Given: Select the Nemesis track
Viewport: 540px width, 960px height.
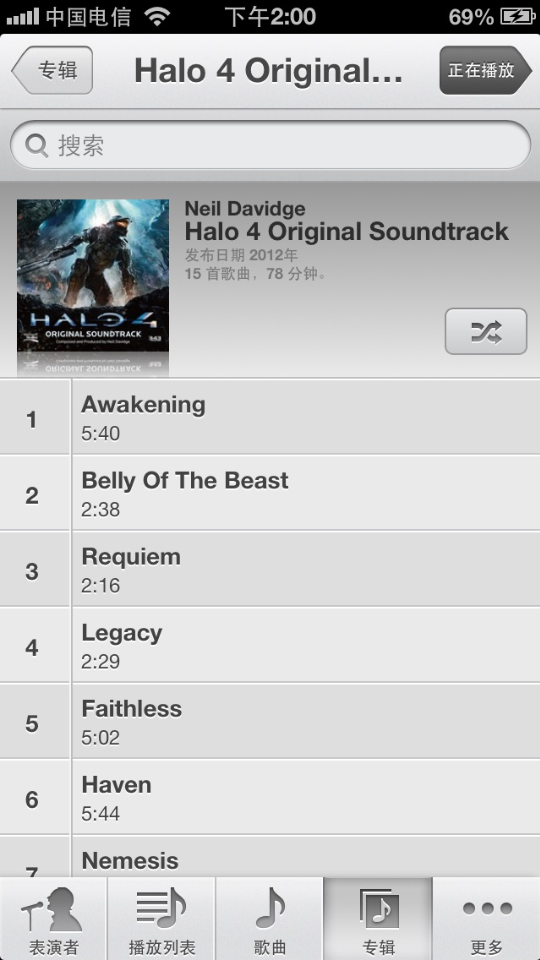Looking at the screenshot, I should [x=270, y=857].
